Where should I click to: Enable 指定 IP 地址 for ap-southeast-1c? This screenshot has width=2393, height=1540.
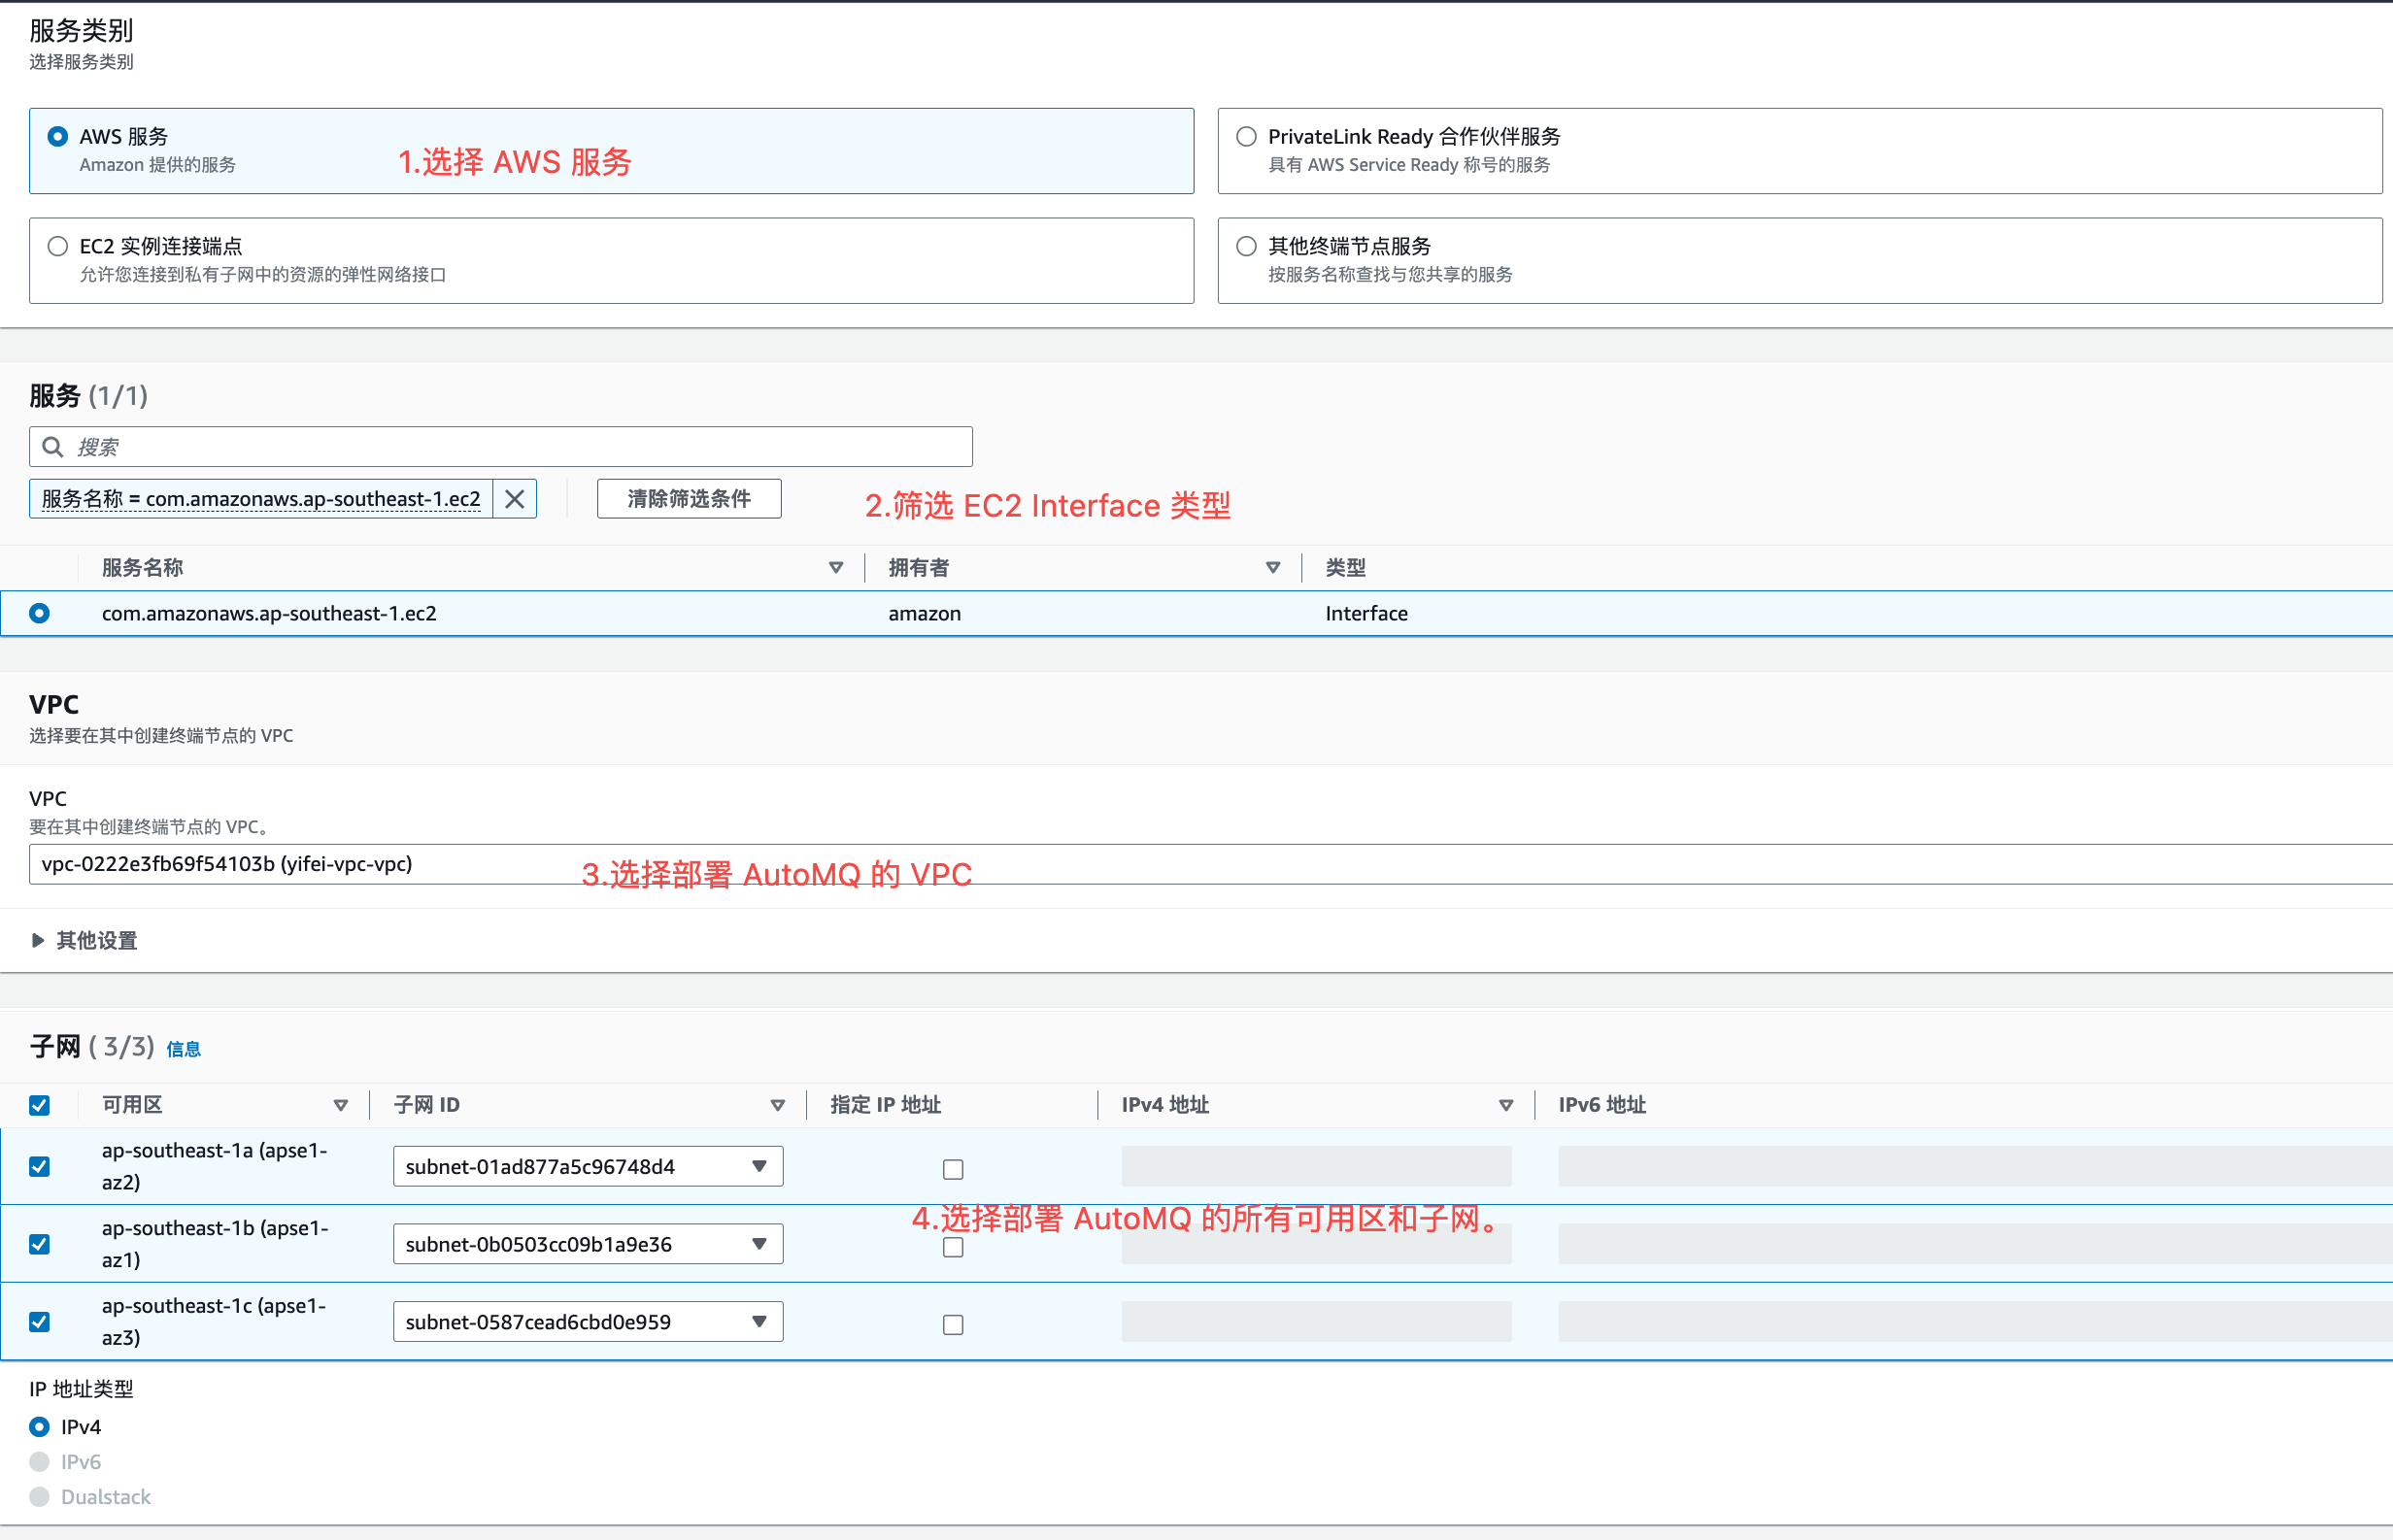953,1324
